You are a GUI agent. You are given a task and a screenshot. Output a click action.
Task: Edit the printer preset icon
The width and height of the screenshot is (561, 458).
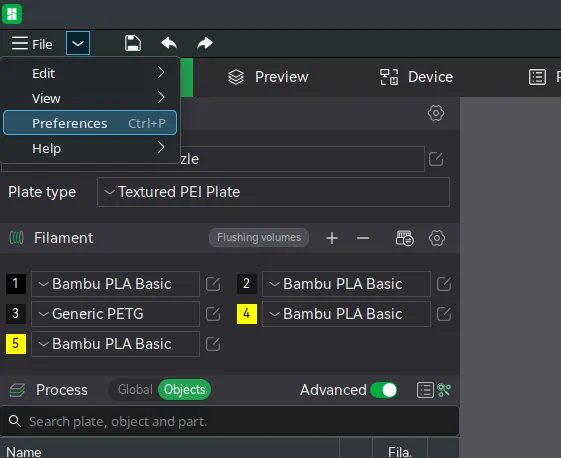436,159
